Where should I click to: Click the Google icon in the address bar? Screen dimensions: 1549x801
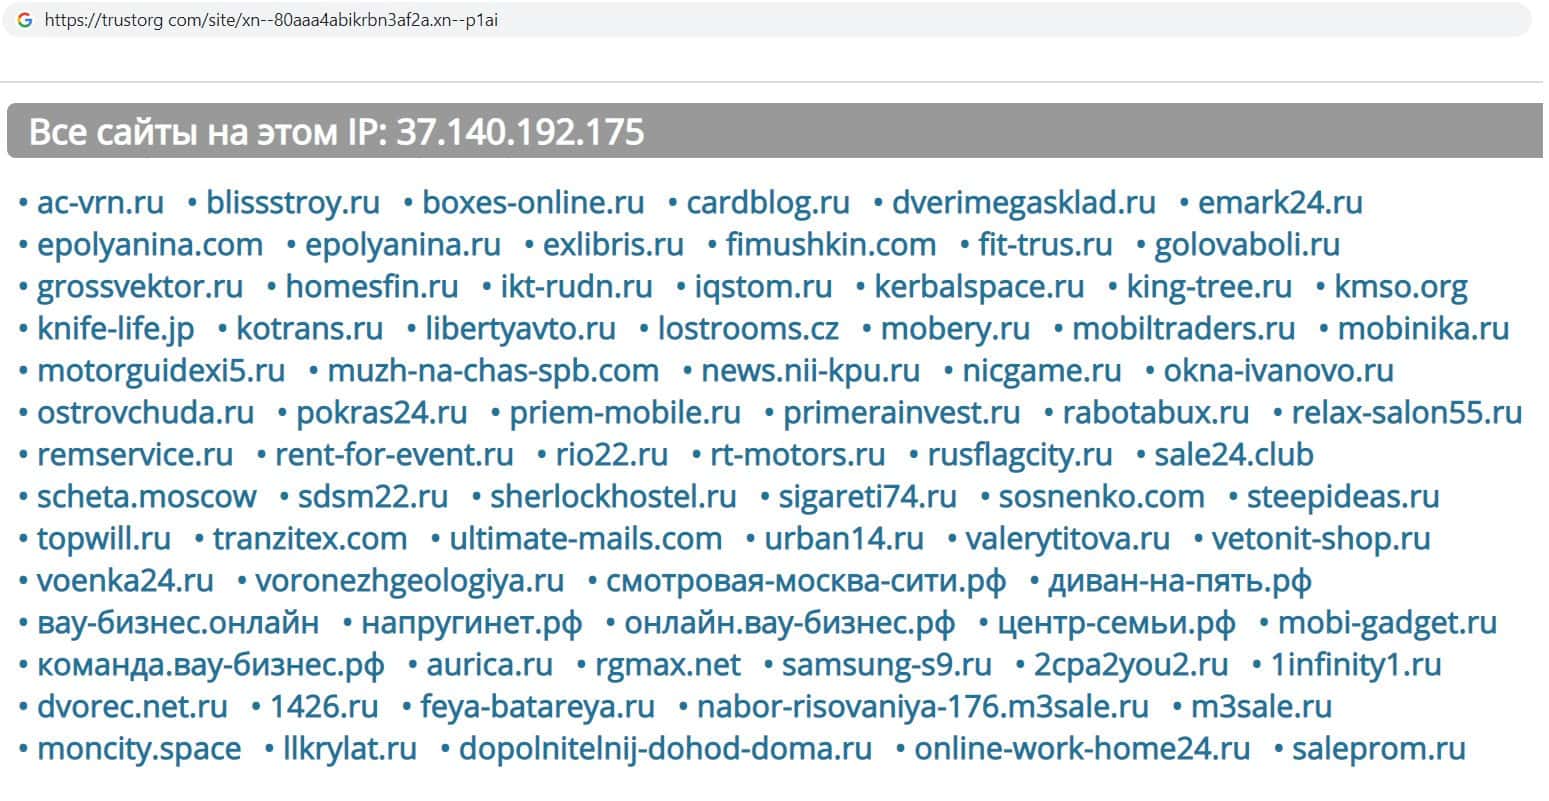pyautogui.click(x=25, y=20)
